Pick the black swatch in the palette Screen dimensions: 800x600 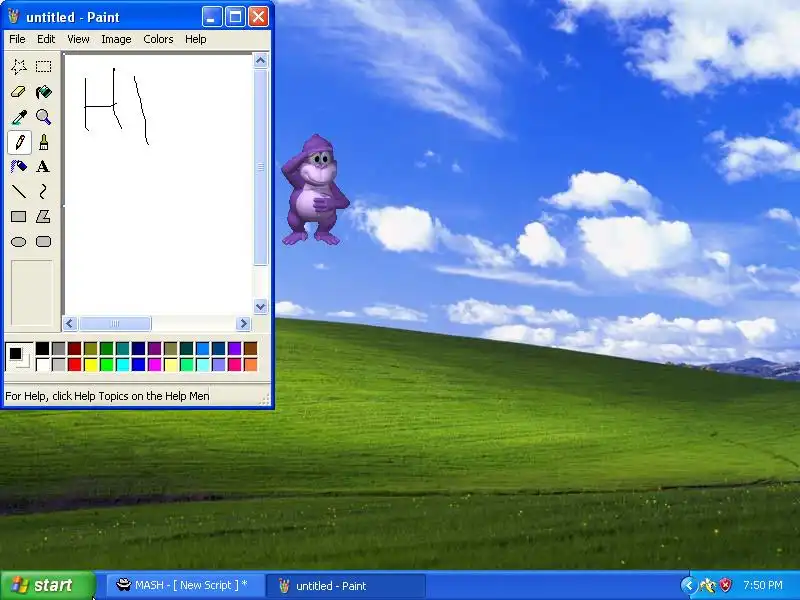point(42,348)
